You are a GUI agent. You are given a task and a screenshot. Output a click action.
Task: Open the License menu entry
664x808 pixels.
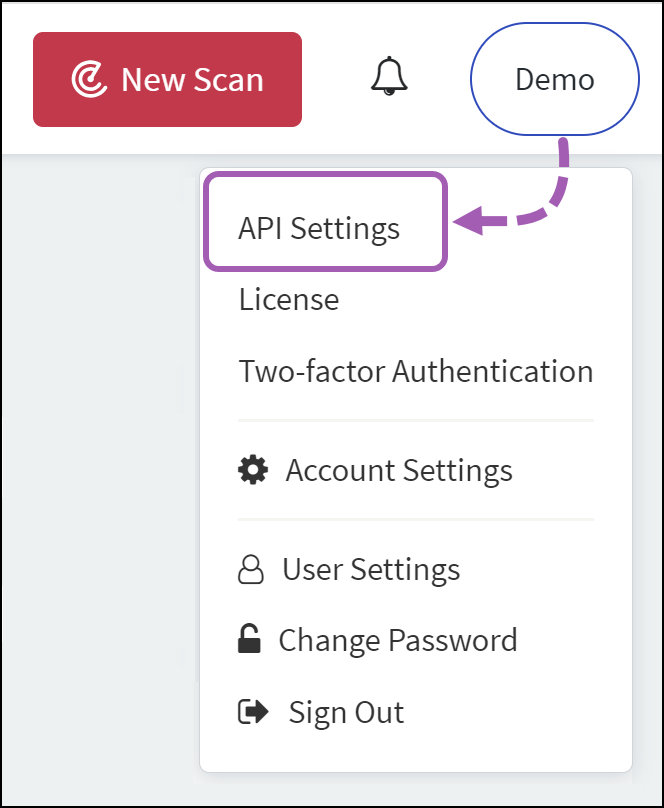point(289,299)
